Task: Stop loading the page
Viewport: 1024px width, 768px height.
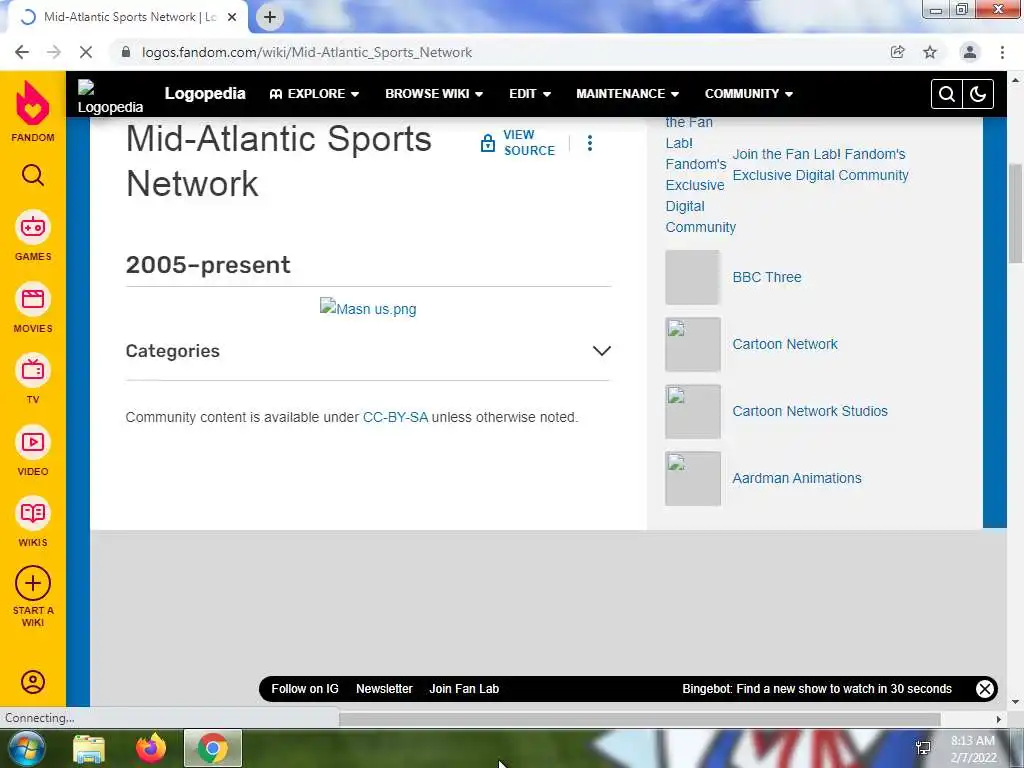Action: [x=86, y=52]
